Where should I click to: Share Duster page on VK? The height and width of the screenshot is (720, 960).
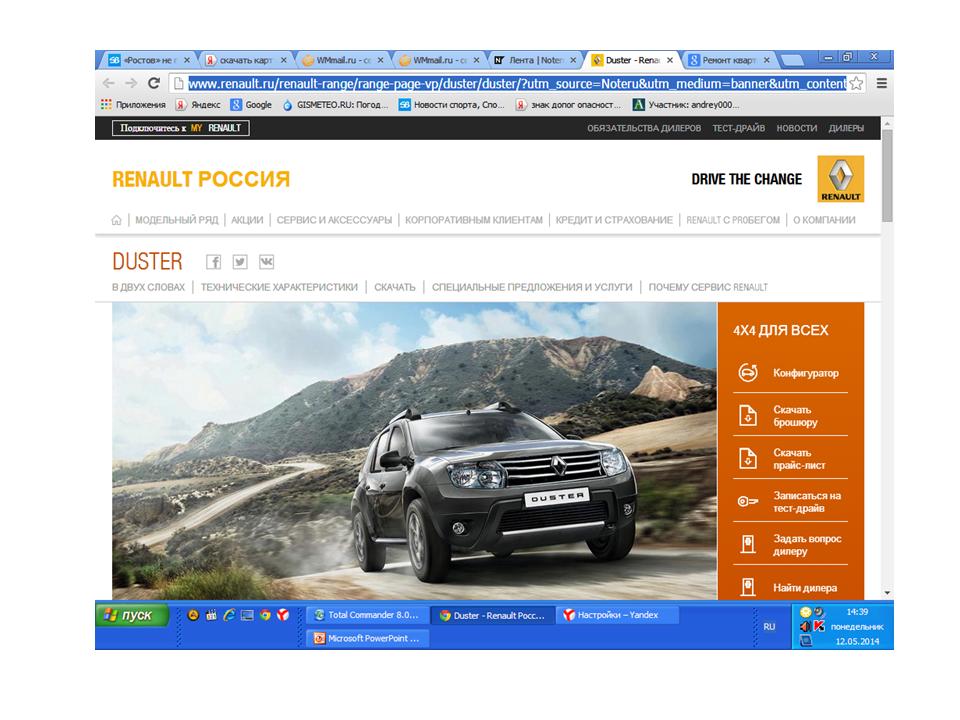(266, 262)
